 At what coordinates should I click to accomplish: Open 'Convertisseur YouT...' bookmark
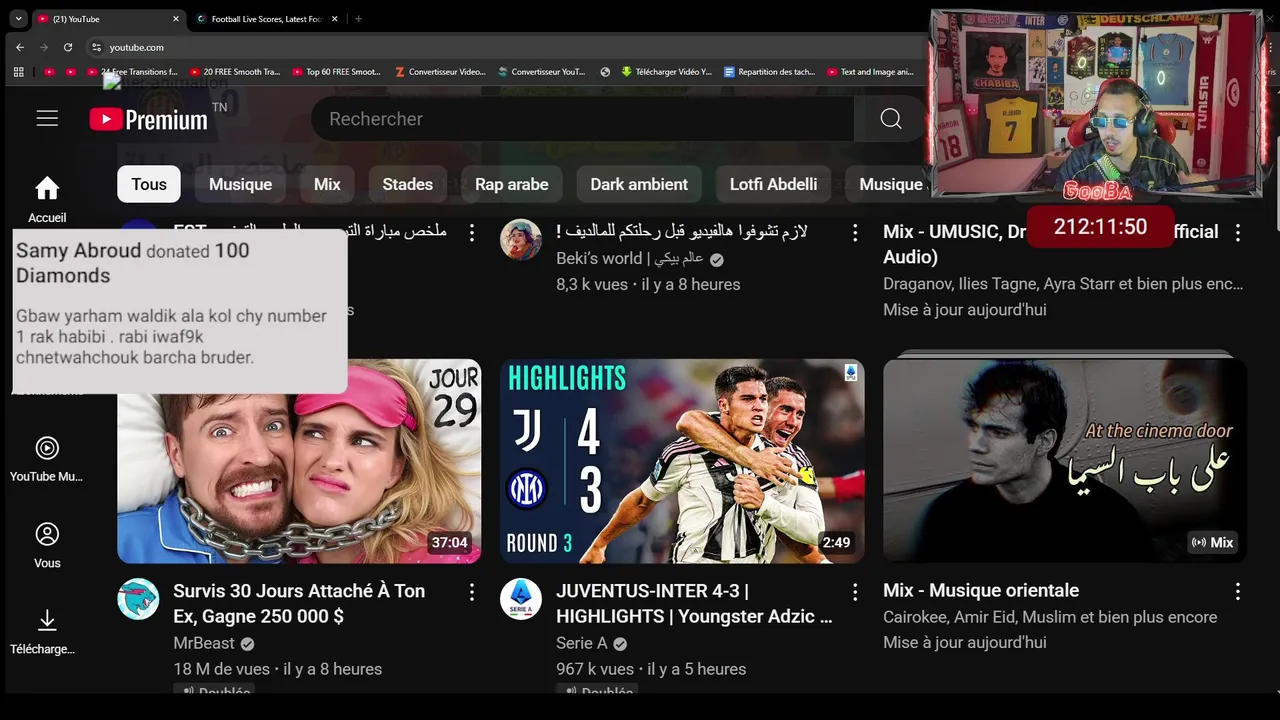[541, 72]
